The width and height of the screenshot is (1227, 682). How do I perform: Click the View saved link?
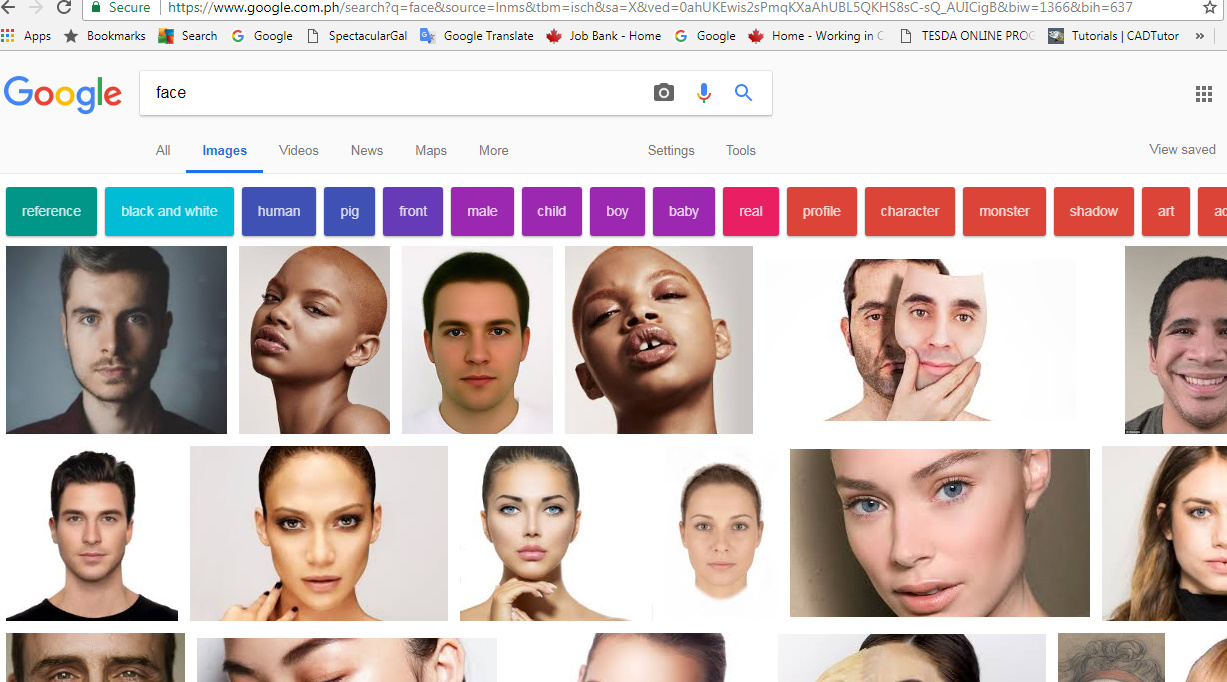tap(1182, 149)
